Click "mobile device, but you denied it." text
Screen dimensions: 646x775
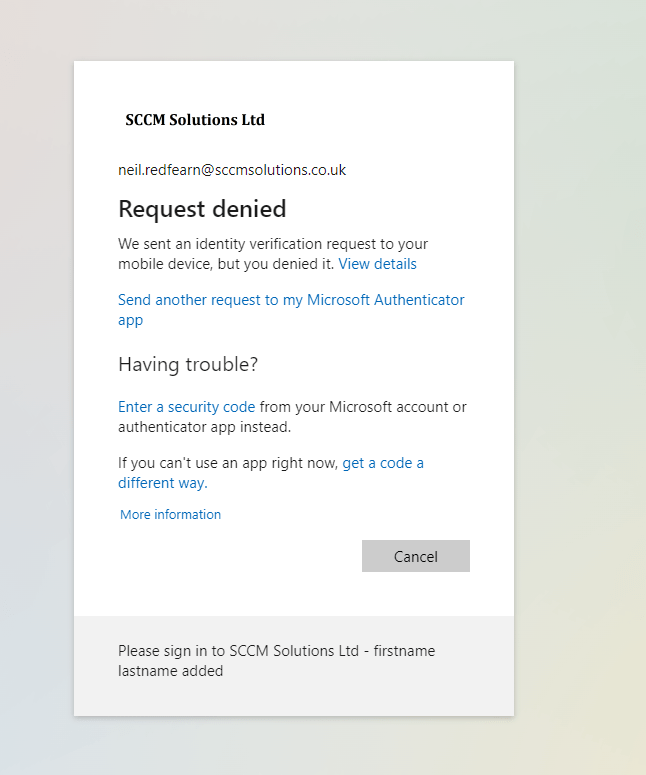pyautogui.click(x=226, y=264)
